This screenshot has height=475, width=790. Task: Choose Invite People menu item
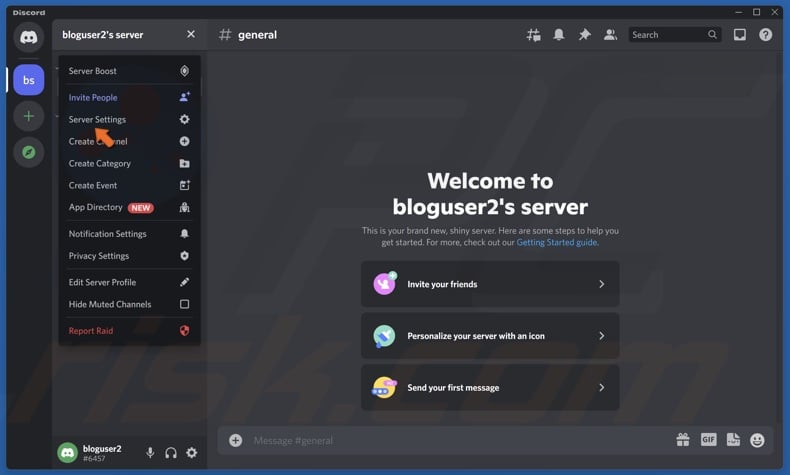coord(129,97)
